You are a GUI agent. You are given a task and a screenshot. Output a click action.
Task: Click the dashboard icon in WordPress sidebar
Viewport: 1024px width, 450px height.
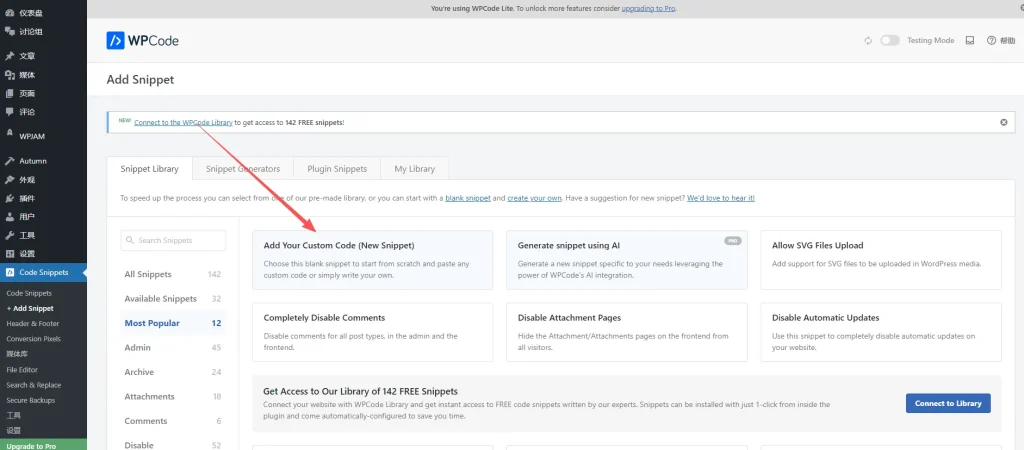[x=10, y=13]
